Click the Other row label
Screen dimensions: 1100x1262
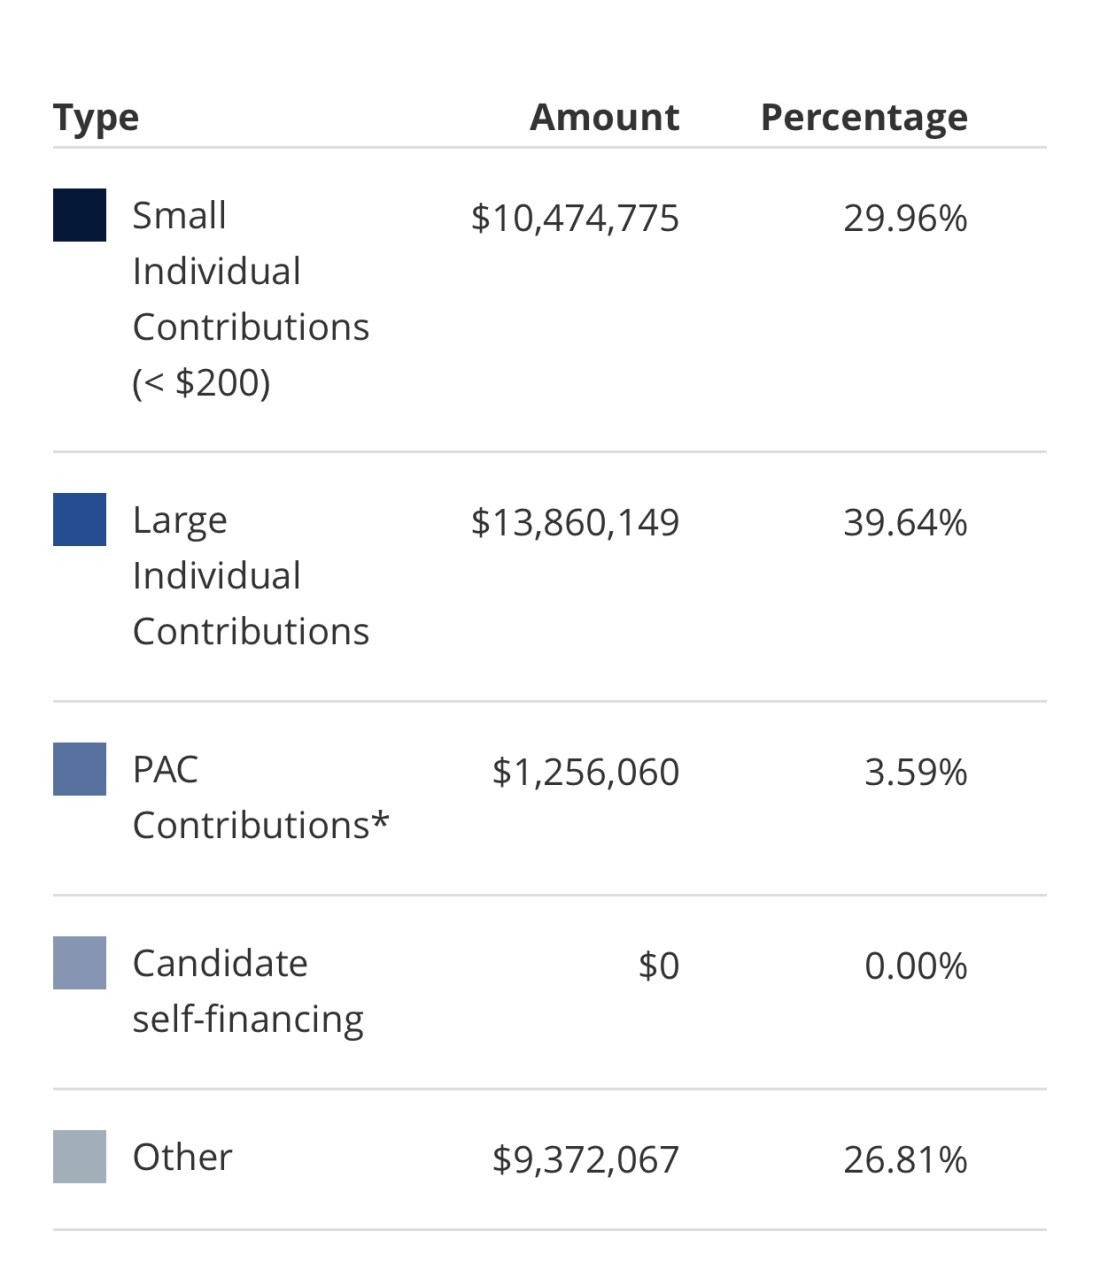[x=182, y=1157]
